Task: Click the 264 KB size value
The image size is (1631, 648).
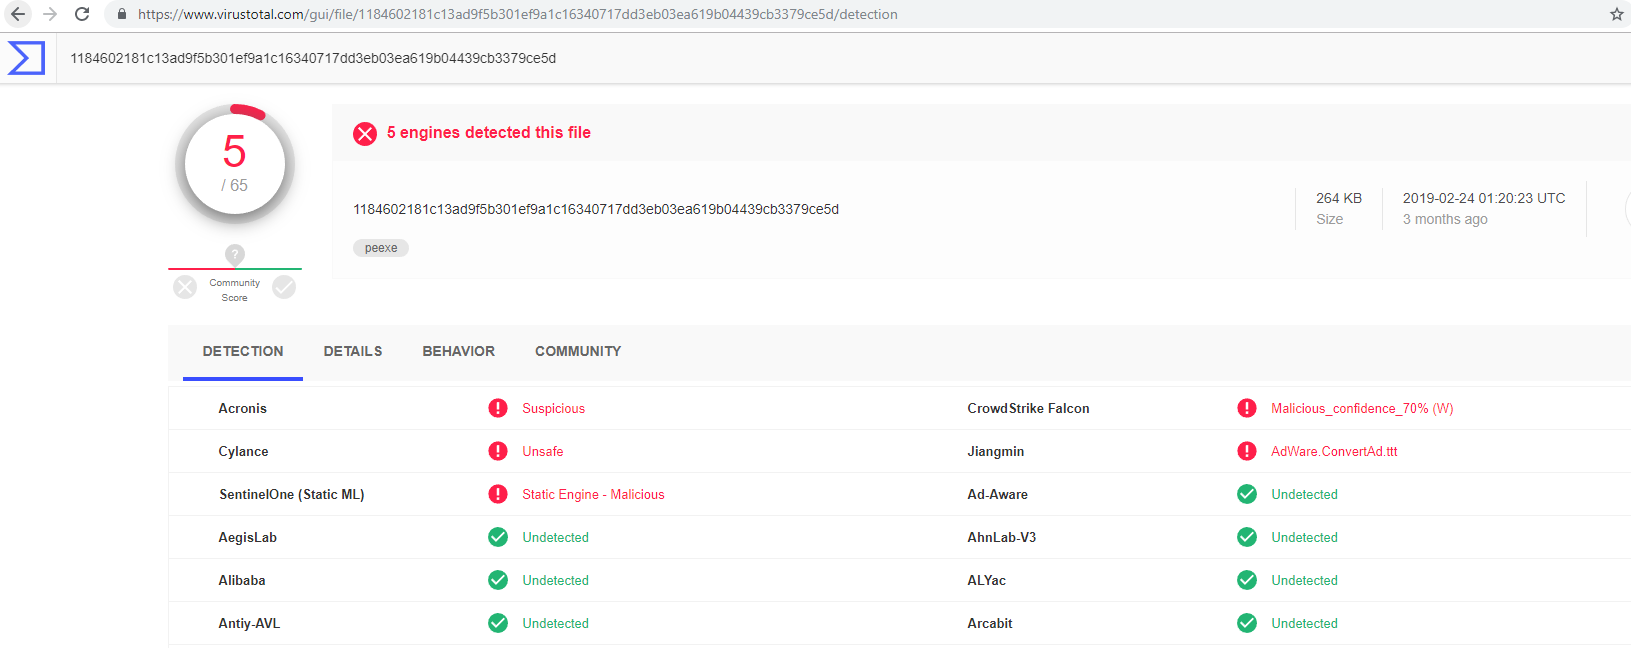Action: point(1339,198)
